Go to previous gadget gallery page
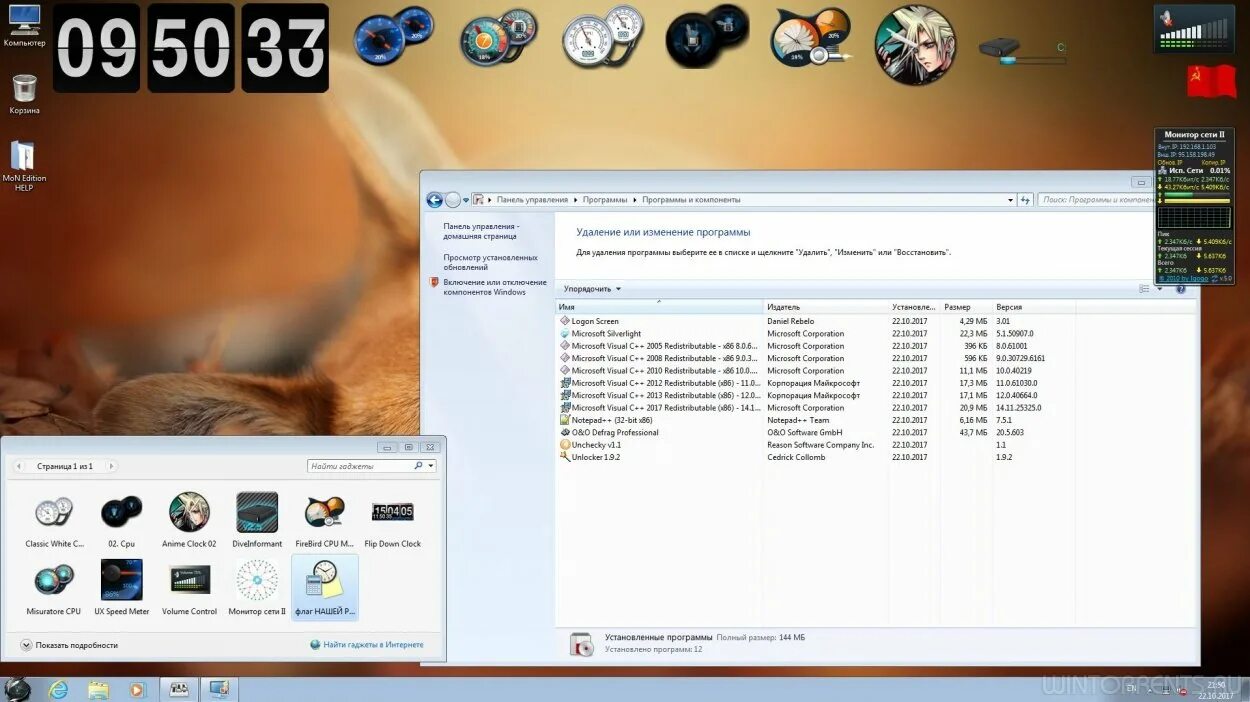Viewport: 1250px width, 702px height. coord(19,466)
